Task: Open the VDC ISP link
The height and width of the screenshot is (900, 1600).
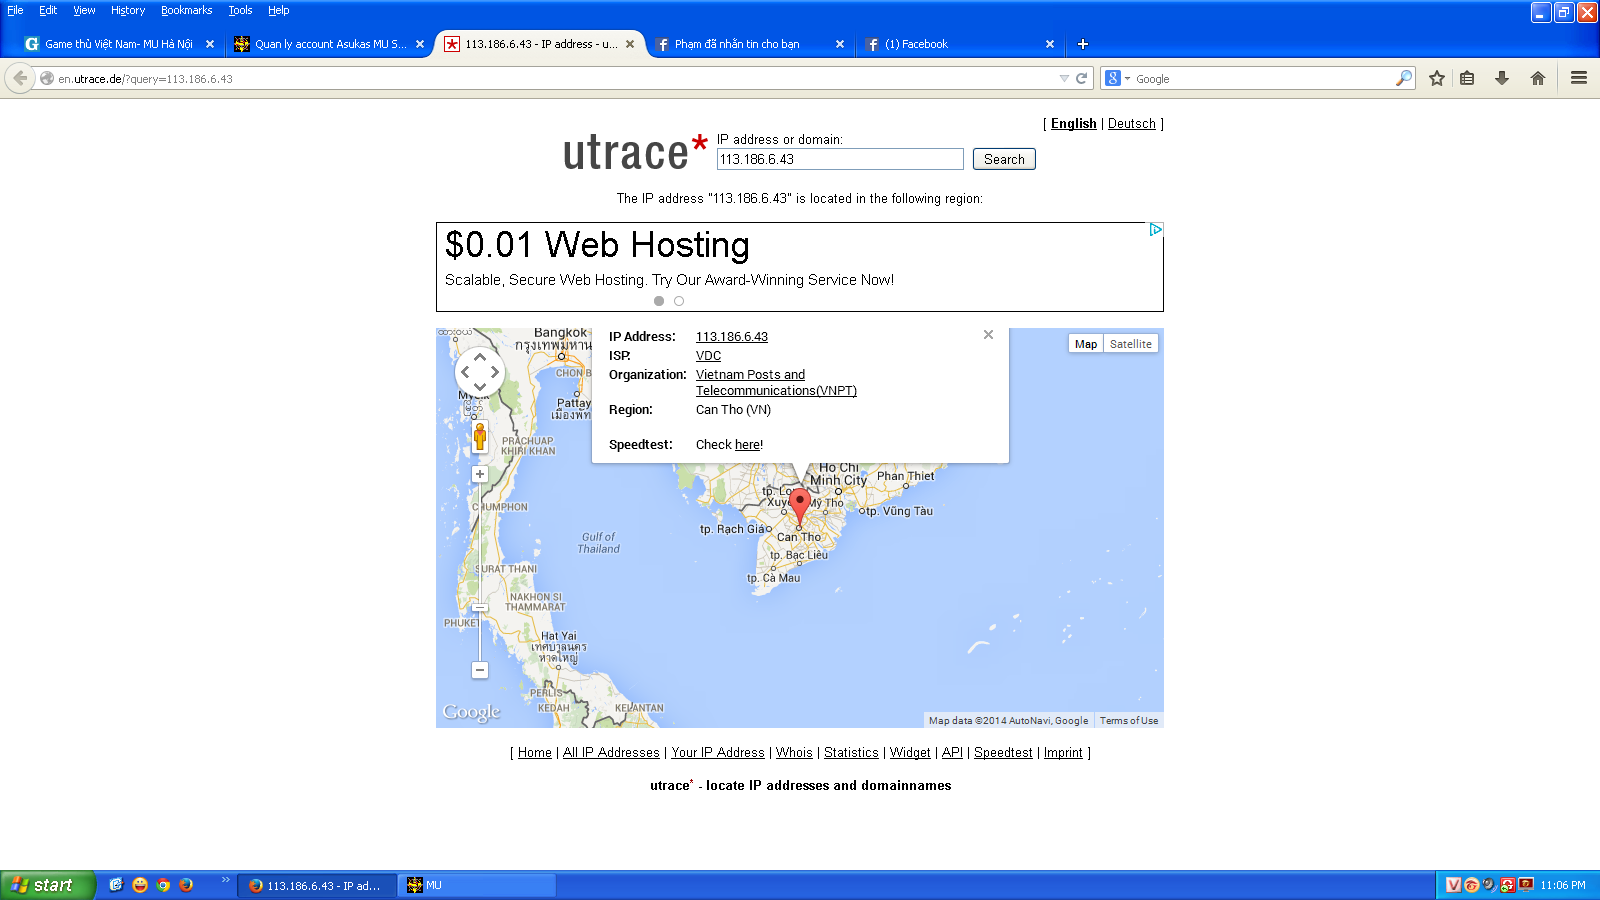Action: click(x=708, y=356)
